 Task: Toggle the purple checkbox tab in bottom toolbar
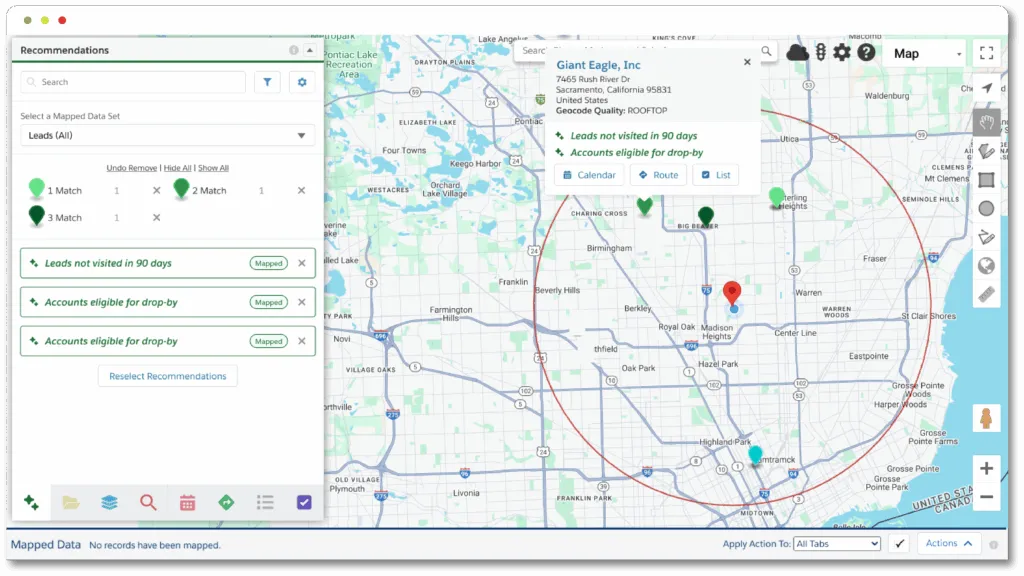click(x=304, y=502)
